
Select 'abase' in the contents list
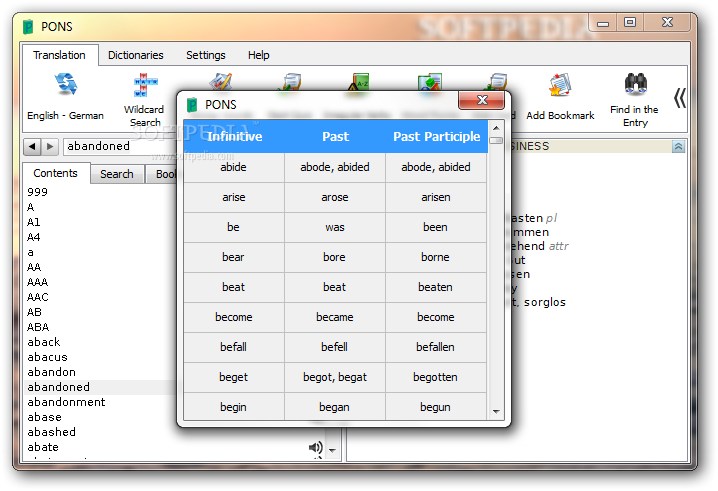coord(44,417)
